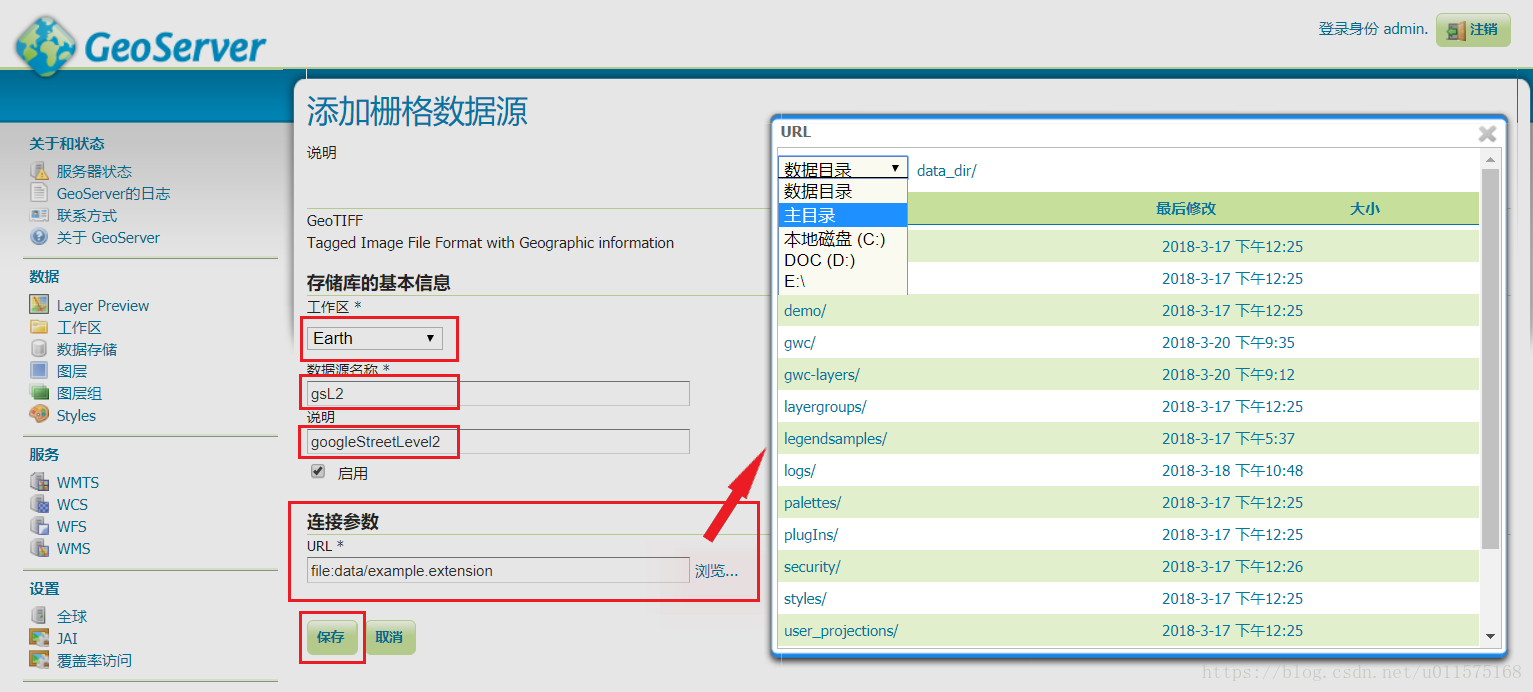Image resolution: width=1533 pixels, height=692 pixels.
Task: Open the logs/ folder
Action: (x=800, y=470)
